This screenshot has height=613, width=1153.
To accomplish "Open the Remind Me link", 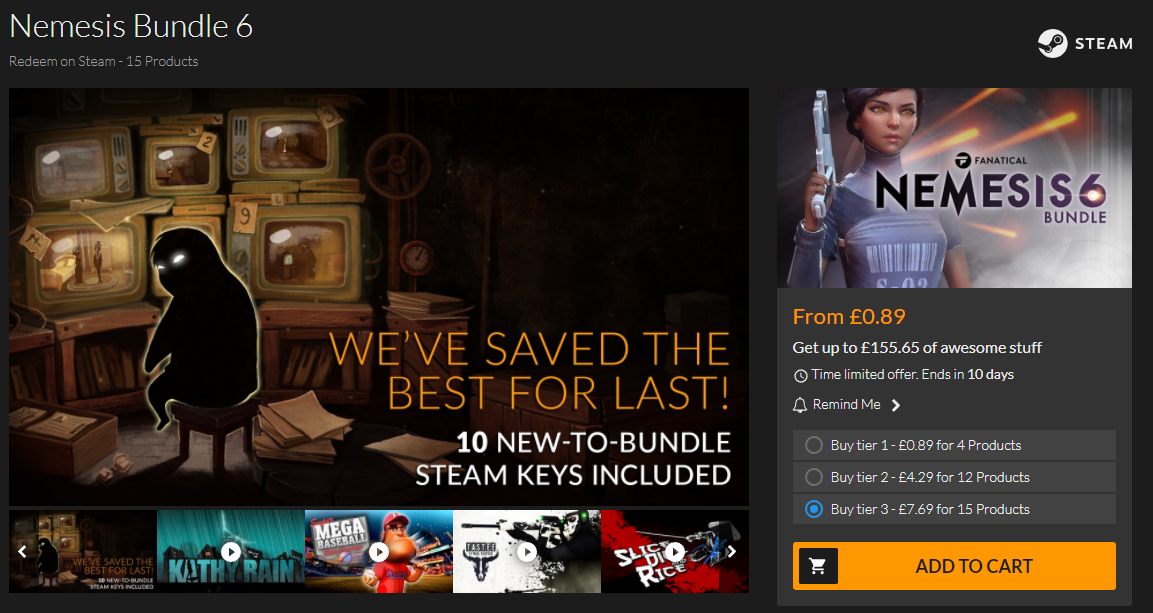I will click(x=846, y=405).
